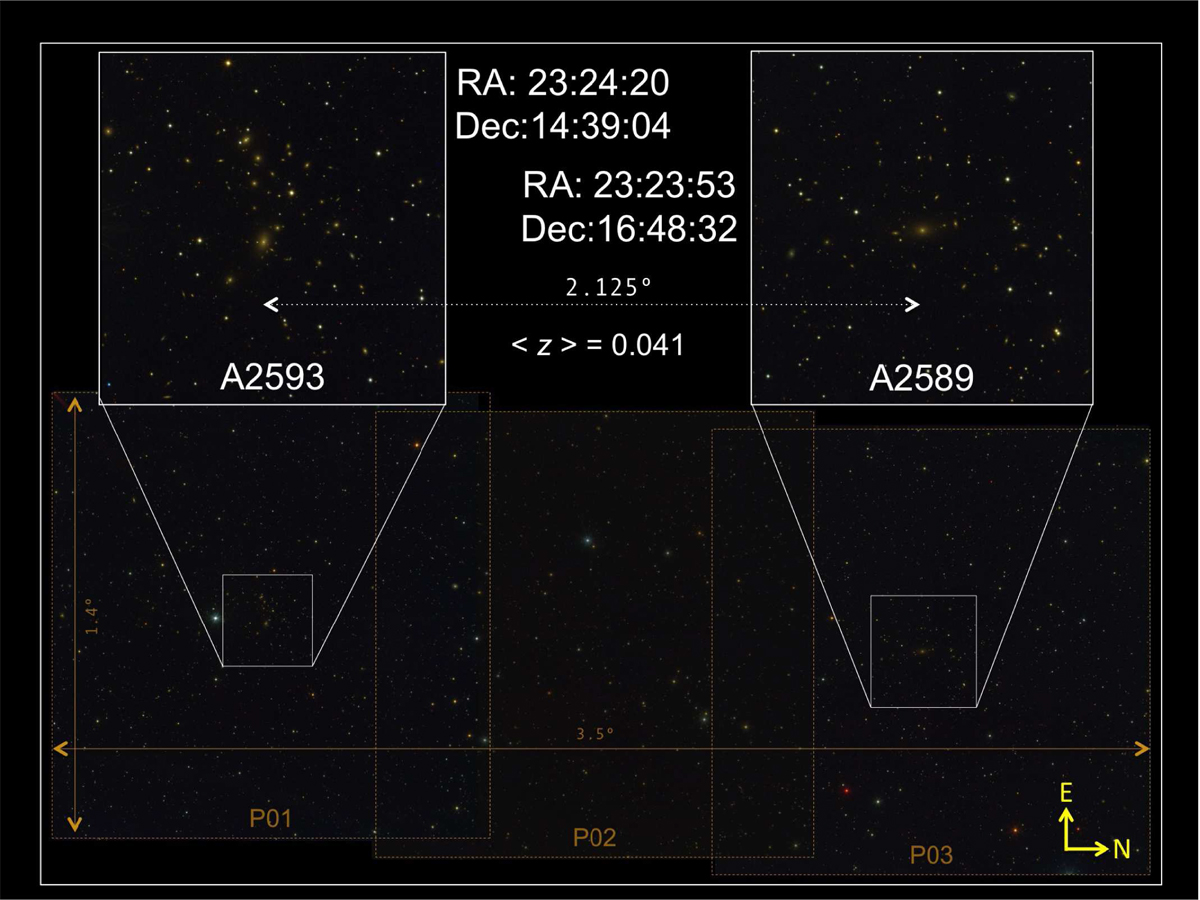Select the P03 pointing label
Viewport: 1200px width, 900px height.
click(x=931, y=855)
